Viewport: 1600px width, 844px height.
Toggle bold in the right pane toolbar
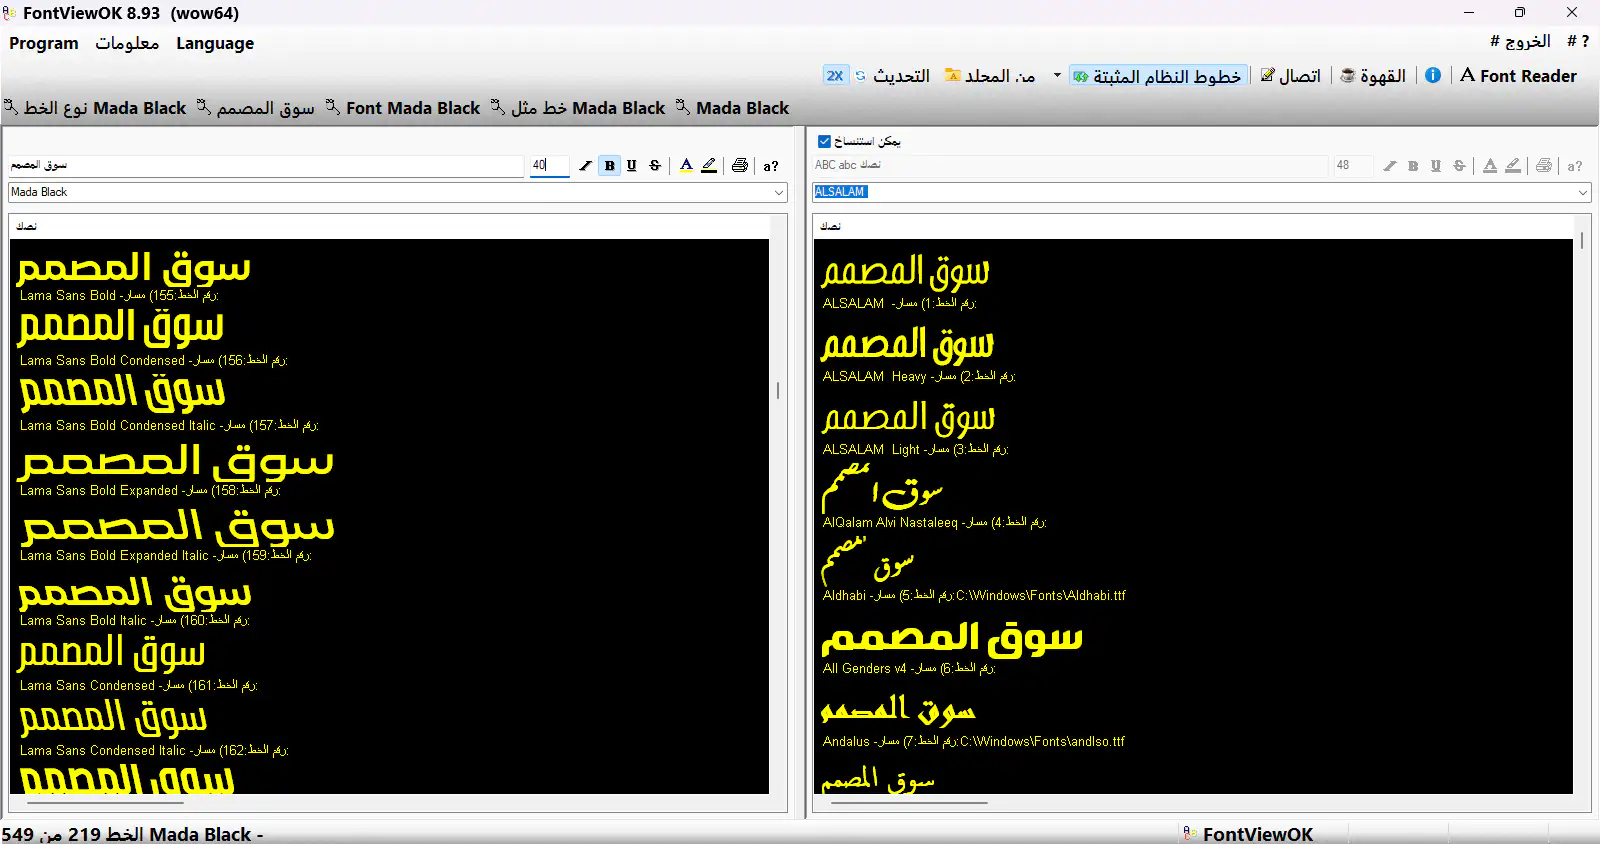coord(1413,166)
